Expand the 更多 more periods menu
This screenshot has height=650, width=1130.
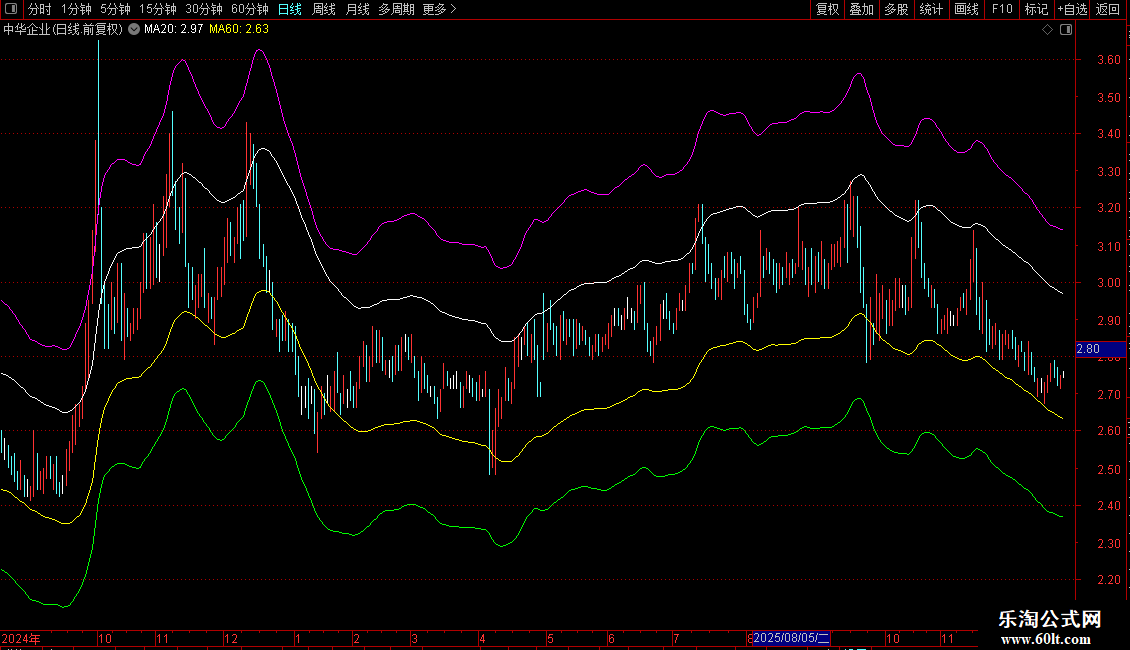point(440,9)
